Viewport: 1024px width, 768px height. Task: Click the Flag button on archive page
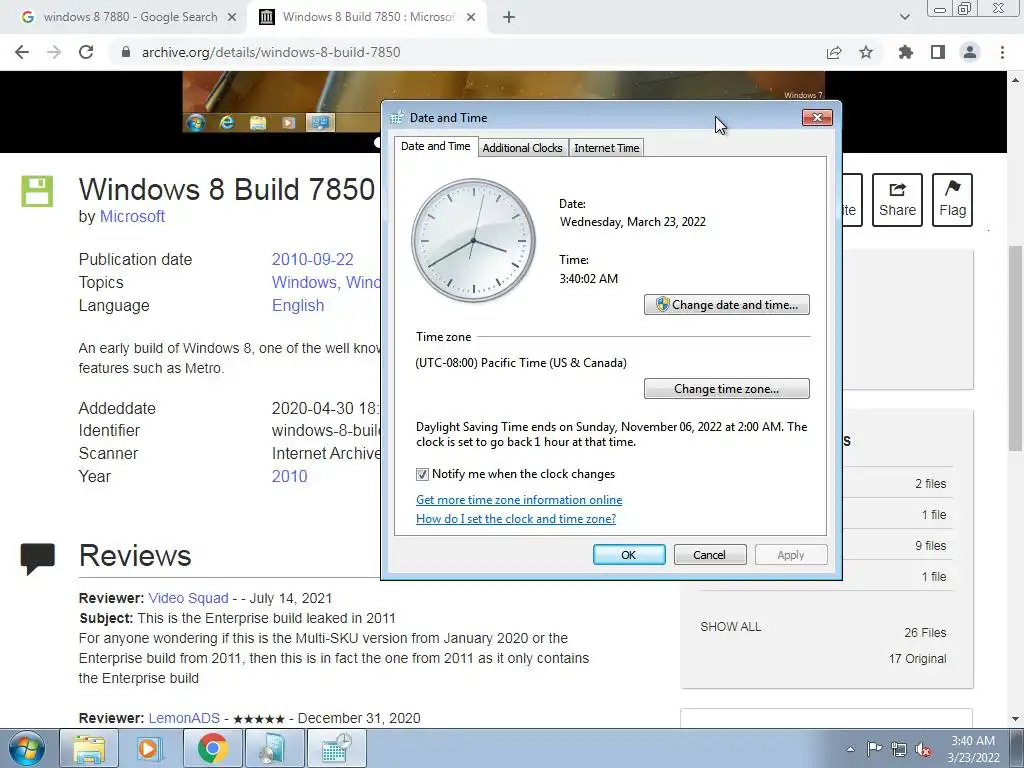pos(952,200)
